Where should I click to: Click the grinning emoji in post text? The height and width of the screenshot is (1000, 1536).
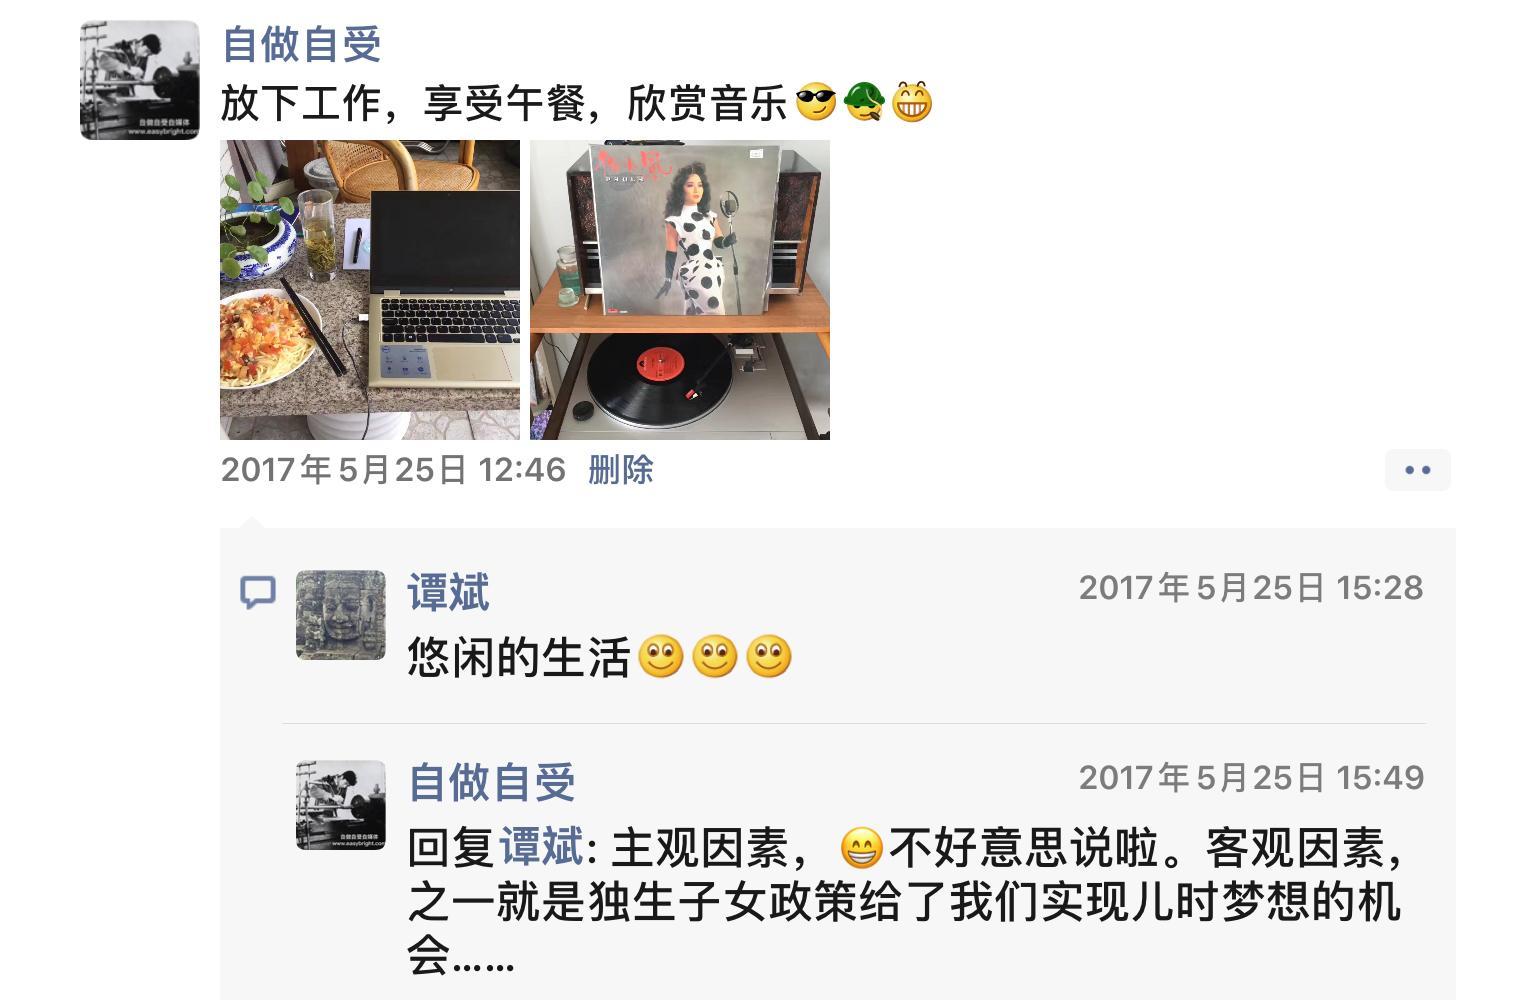click(x=912, y=102)
